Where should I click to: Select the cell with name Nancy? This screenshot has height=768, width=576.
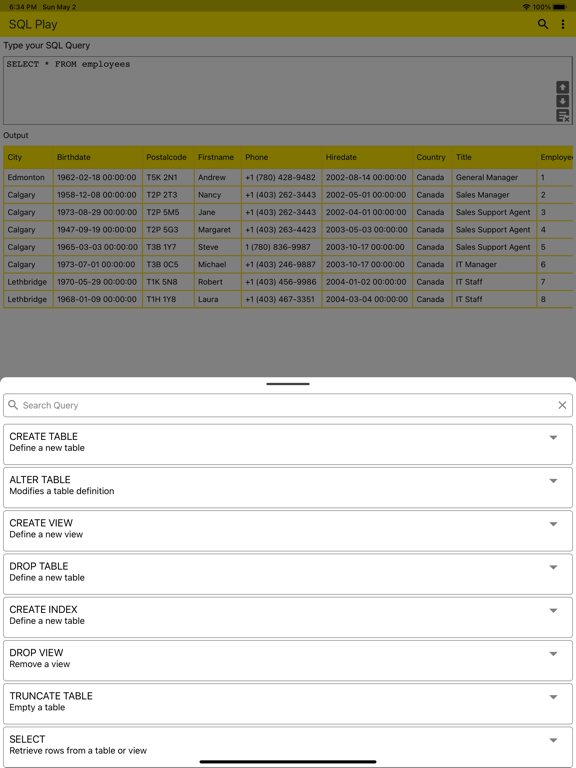click(217, 195)
